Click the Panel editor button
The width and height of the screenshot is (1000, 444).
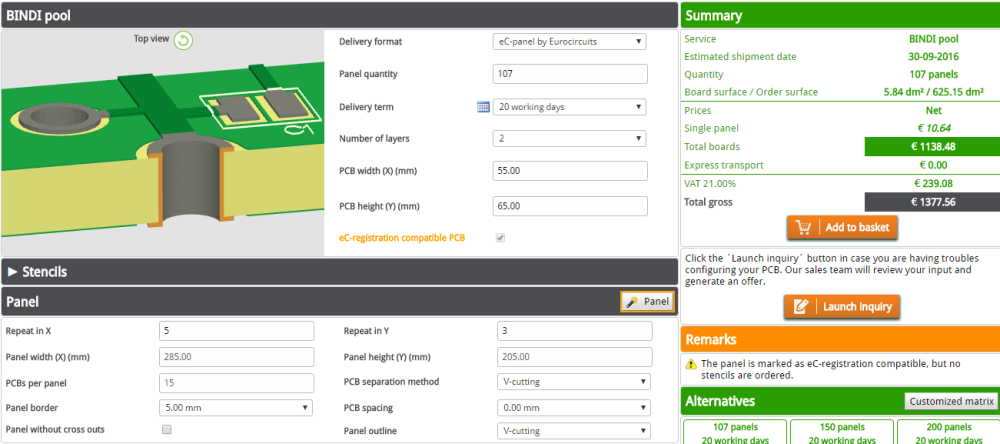pyautogui.click(x=647, y=301)
